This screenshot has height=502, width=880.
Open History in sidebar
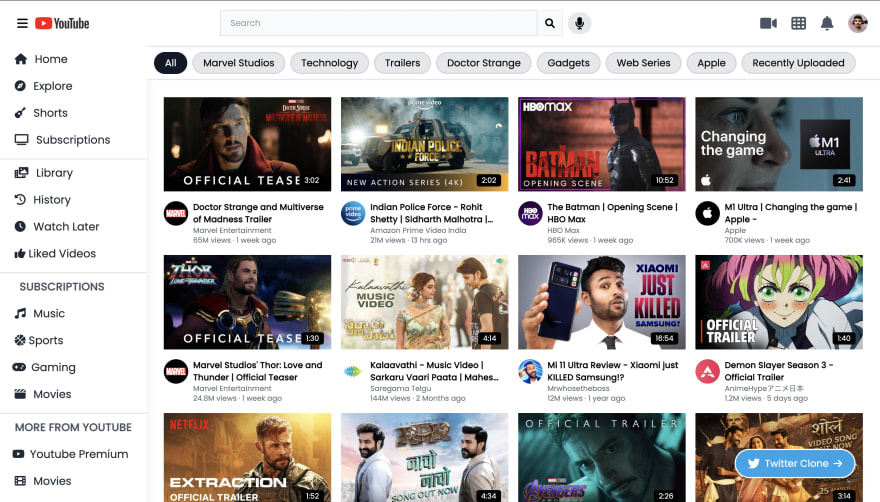tap(43, 200)
